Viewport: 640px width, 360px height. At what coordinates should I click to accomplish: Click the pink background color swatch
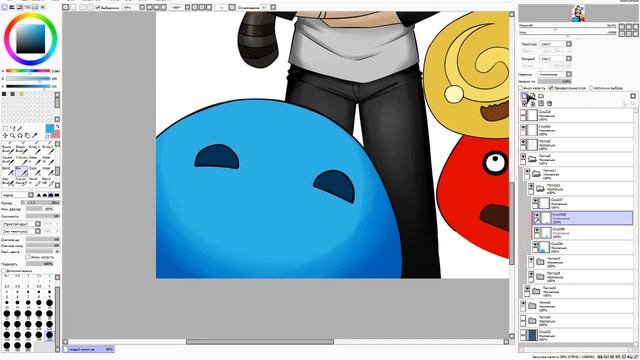point(56,134)
